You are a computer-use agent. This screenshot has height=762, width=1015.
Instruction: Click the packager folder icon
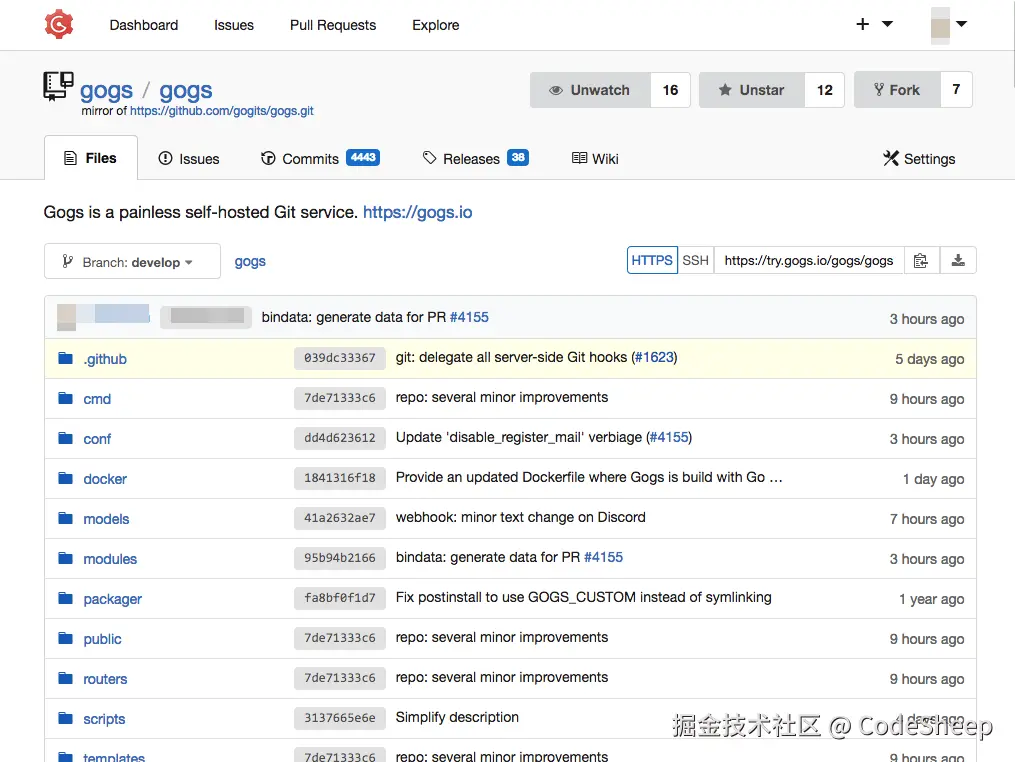[65, 598]
